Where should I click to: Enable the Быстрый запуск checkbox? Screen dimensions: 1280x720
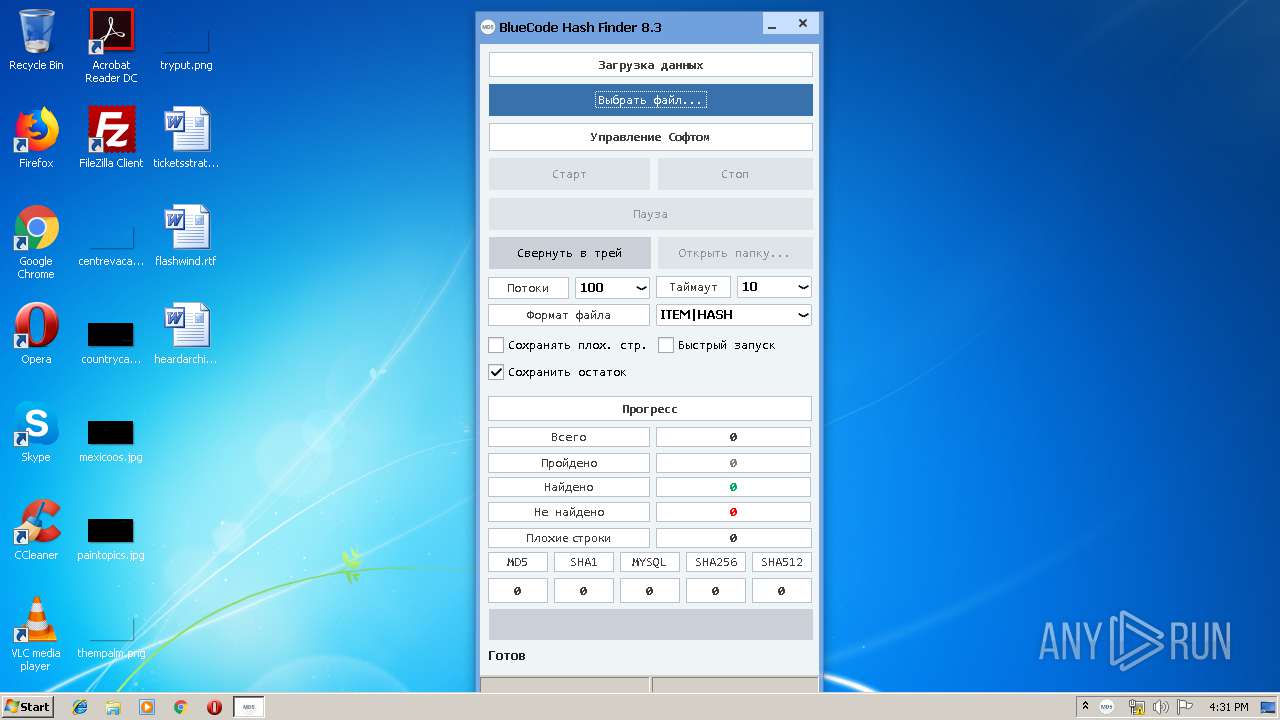[x=666, y=345]
